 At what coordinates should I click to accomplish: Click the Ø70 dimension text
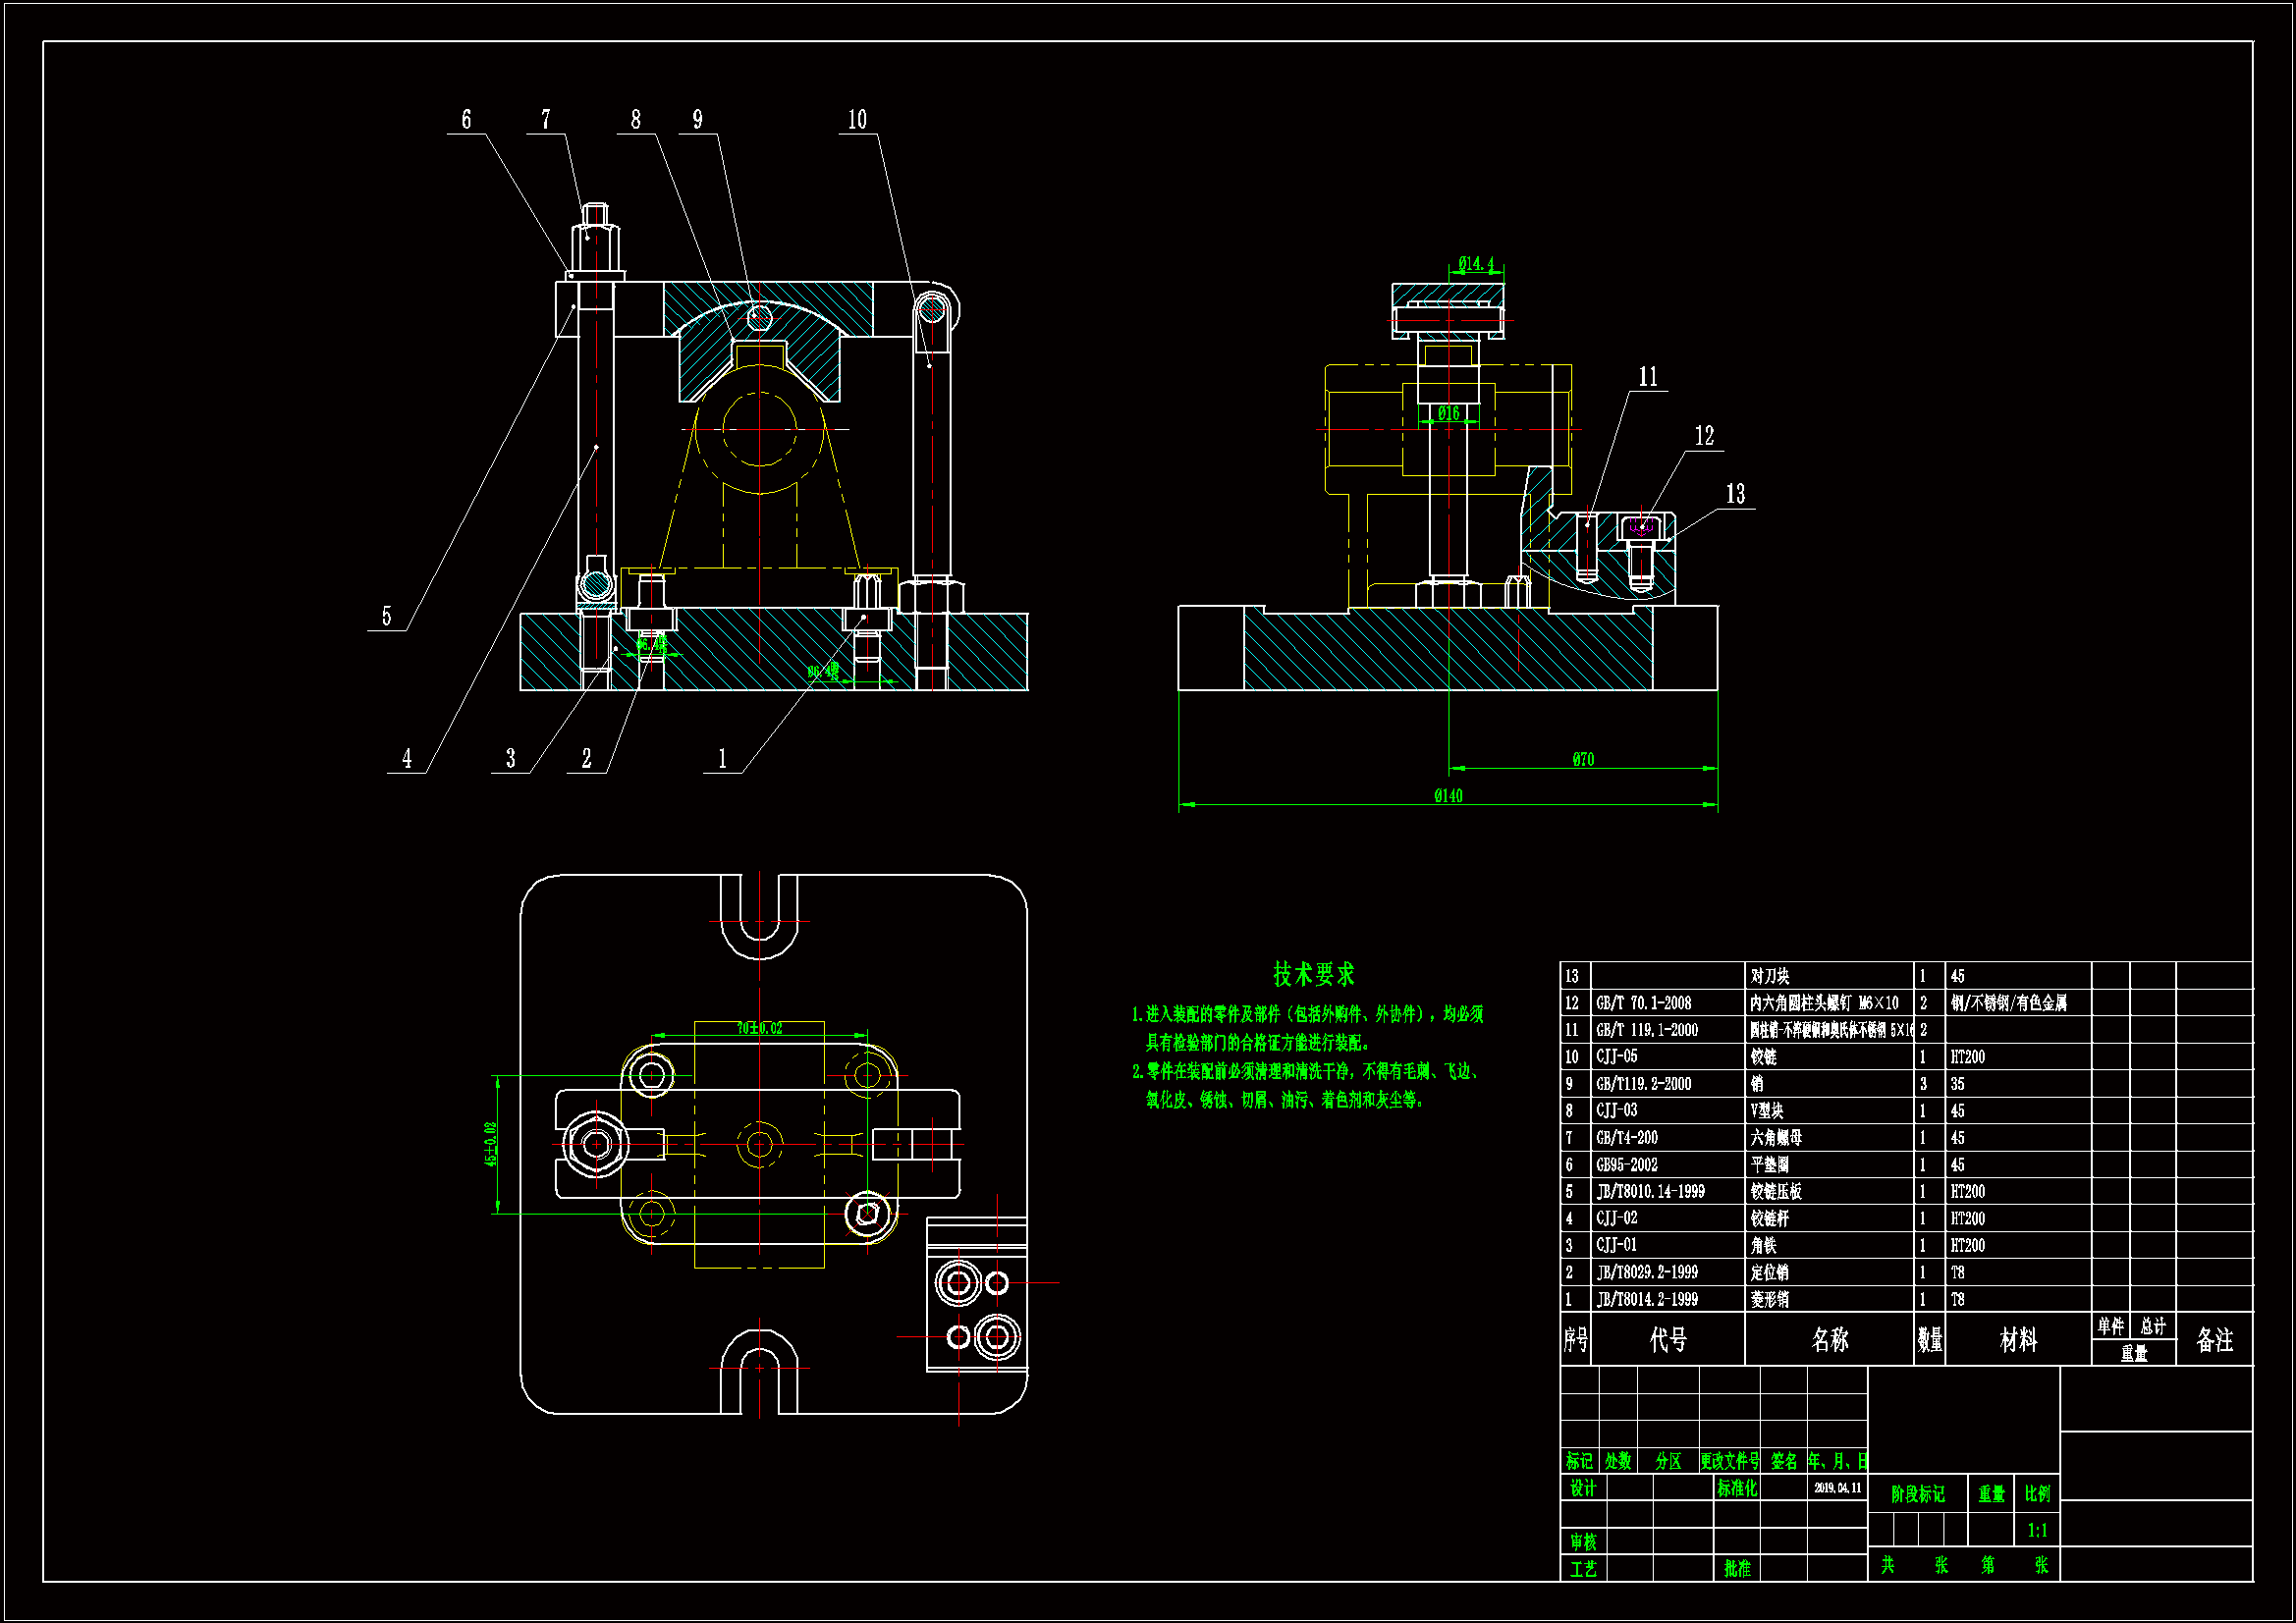tap(1583, 760)
